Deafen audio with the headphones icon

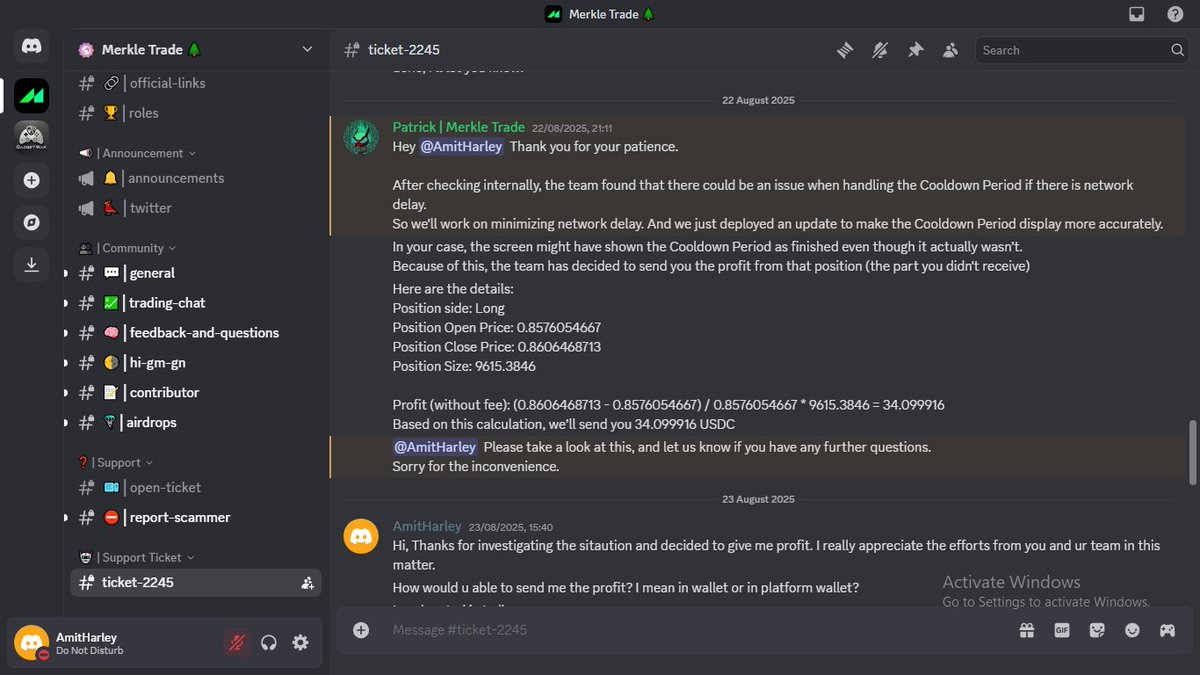(x=268, y=643)
